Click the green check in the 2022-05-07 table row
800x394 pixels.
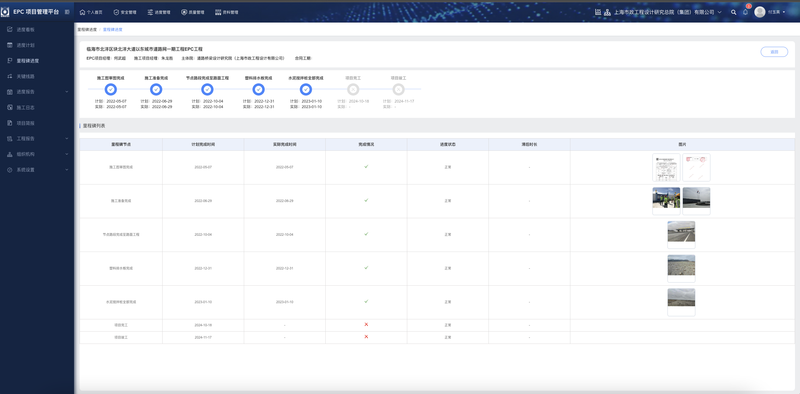point(366,167)
